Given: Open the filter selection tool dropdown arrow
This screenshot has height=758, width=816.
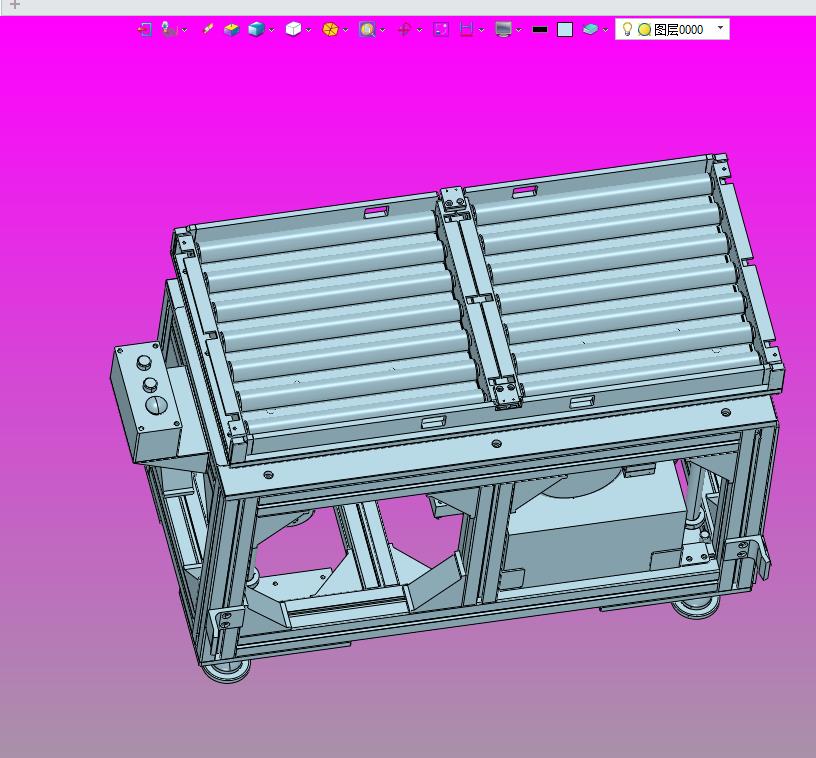Looking at the screenshot, I should click(x=184, y=30).
